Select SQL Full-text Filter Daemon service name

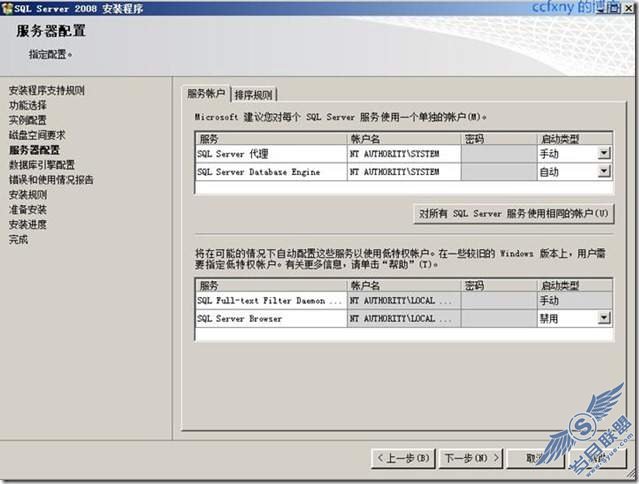[x=269, y=301]
